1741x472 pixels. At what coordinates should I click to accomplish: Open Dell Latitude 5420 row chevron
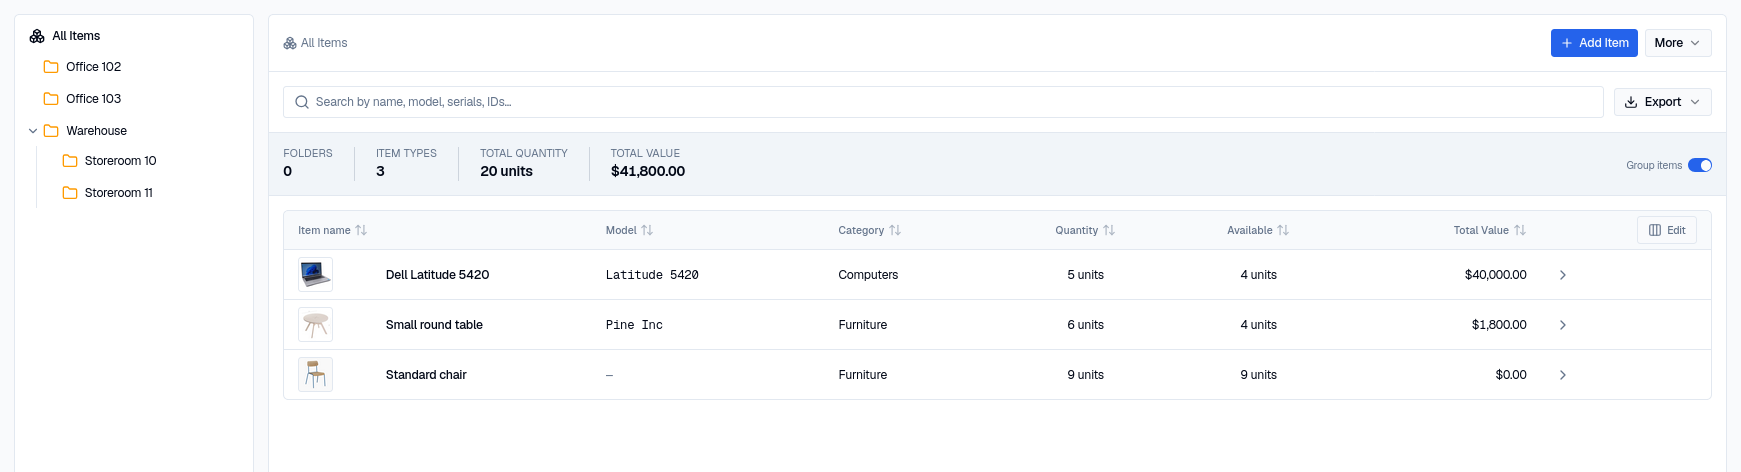[x=1563, y=275]
